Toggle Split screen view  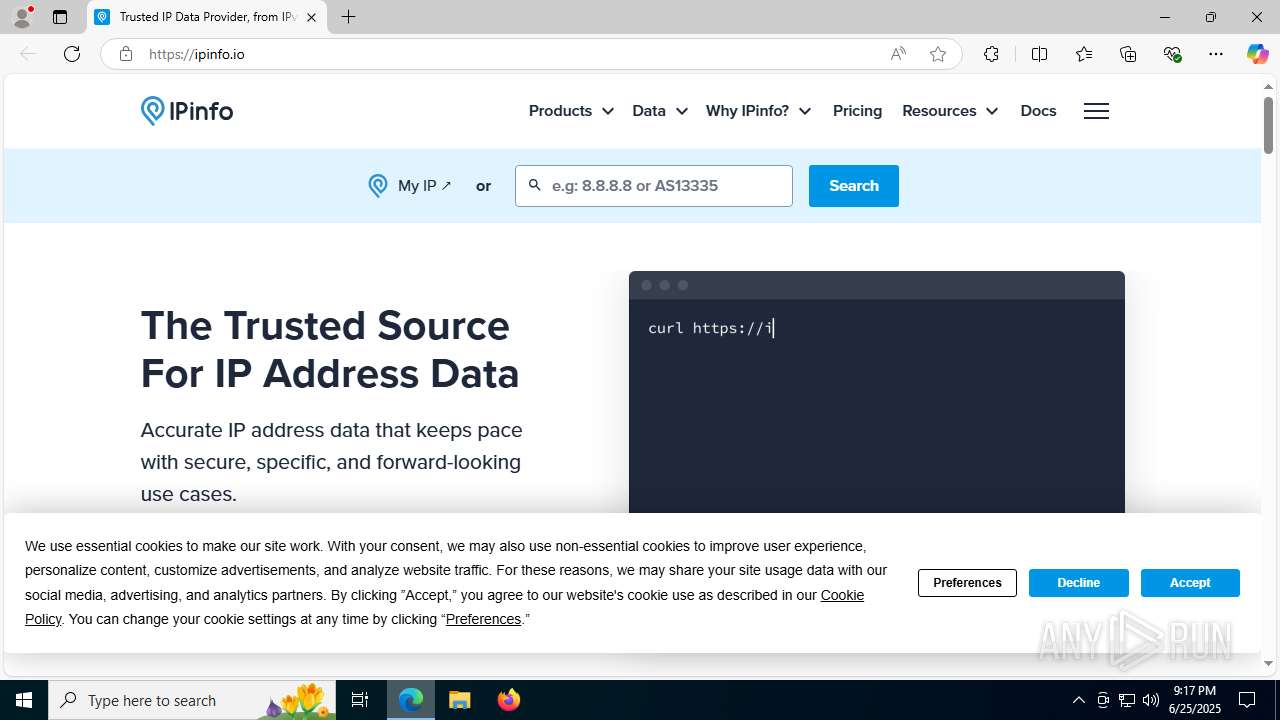coord(1039,54)
